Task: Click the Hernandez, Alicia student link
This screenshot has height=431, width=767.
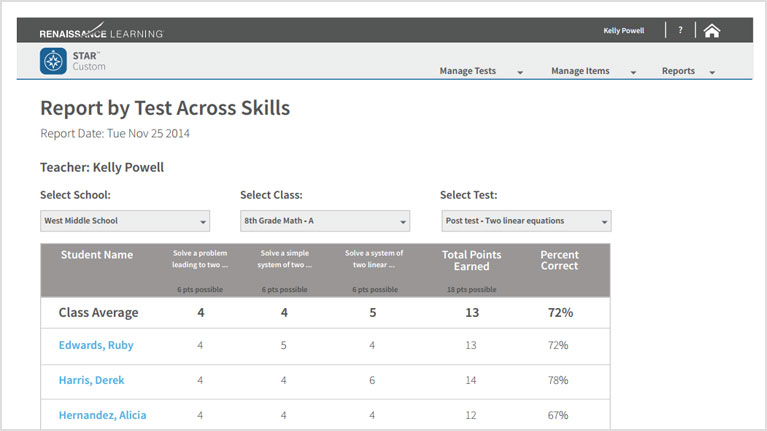Action: tap(103, 415)
